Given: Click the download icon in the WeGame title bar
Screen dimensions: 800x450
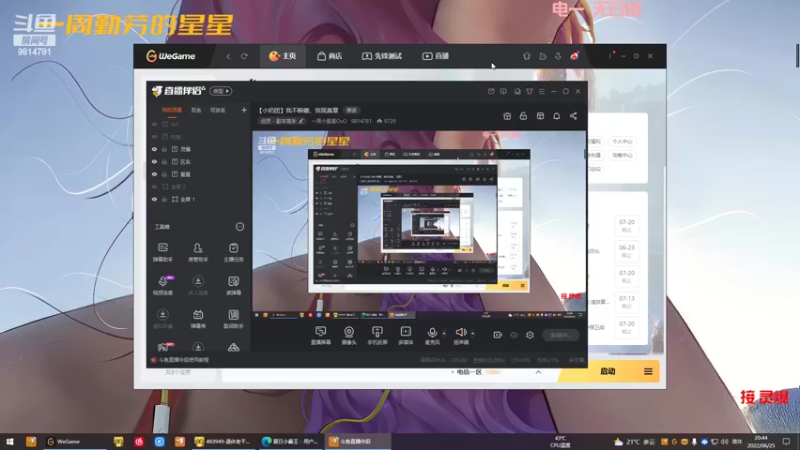Looking at the screenshot, I should pyautogui.click(x=558, y=56).
